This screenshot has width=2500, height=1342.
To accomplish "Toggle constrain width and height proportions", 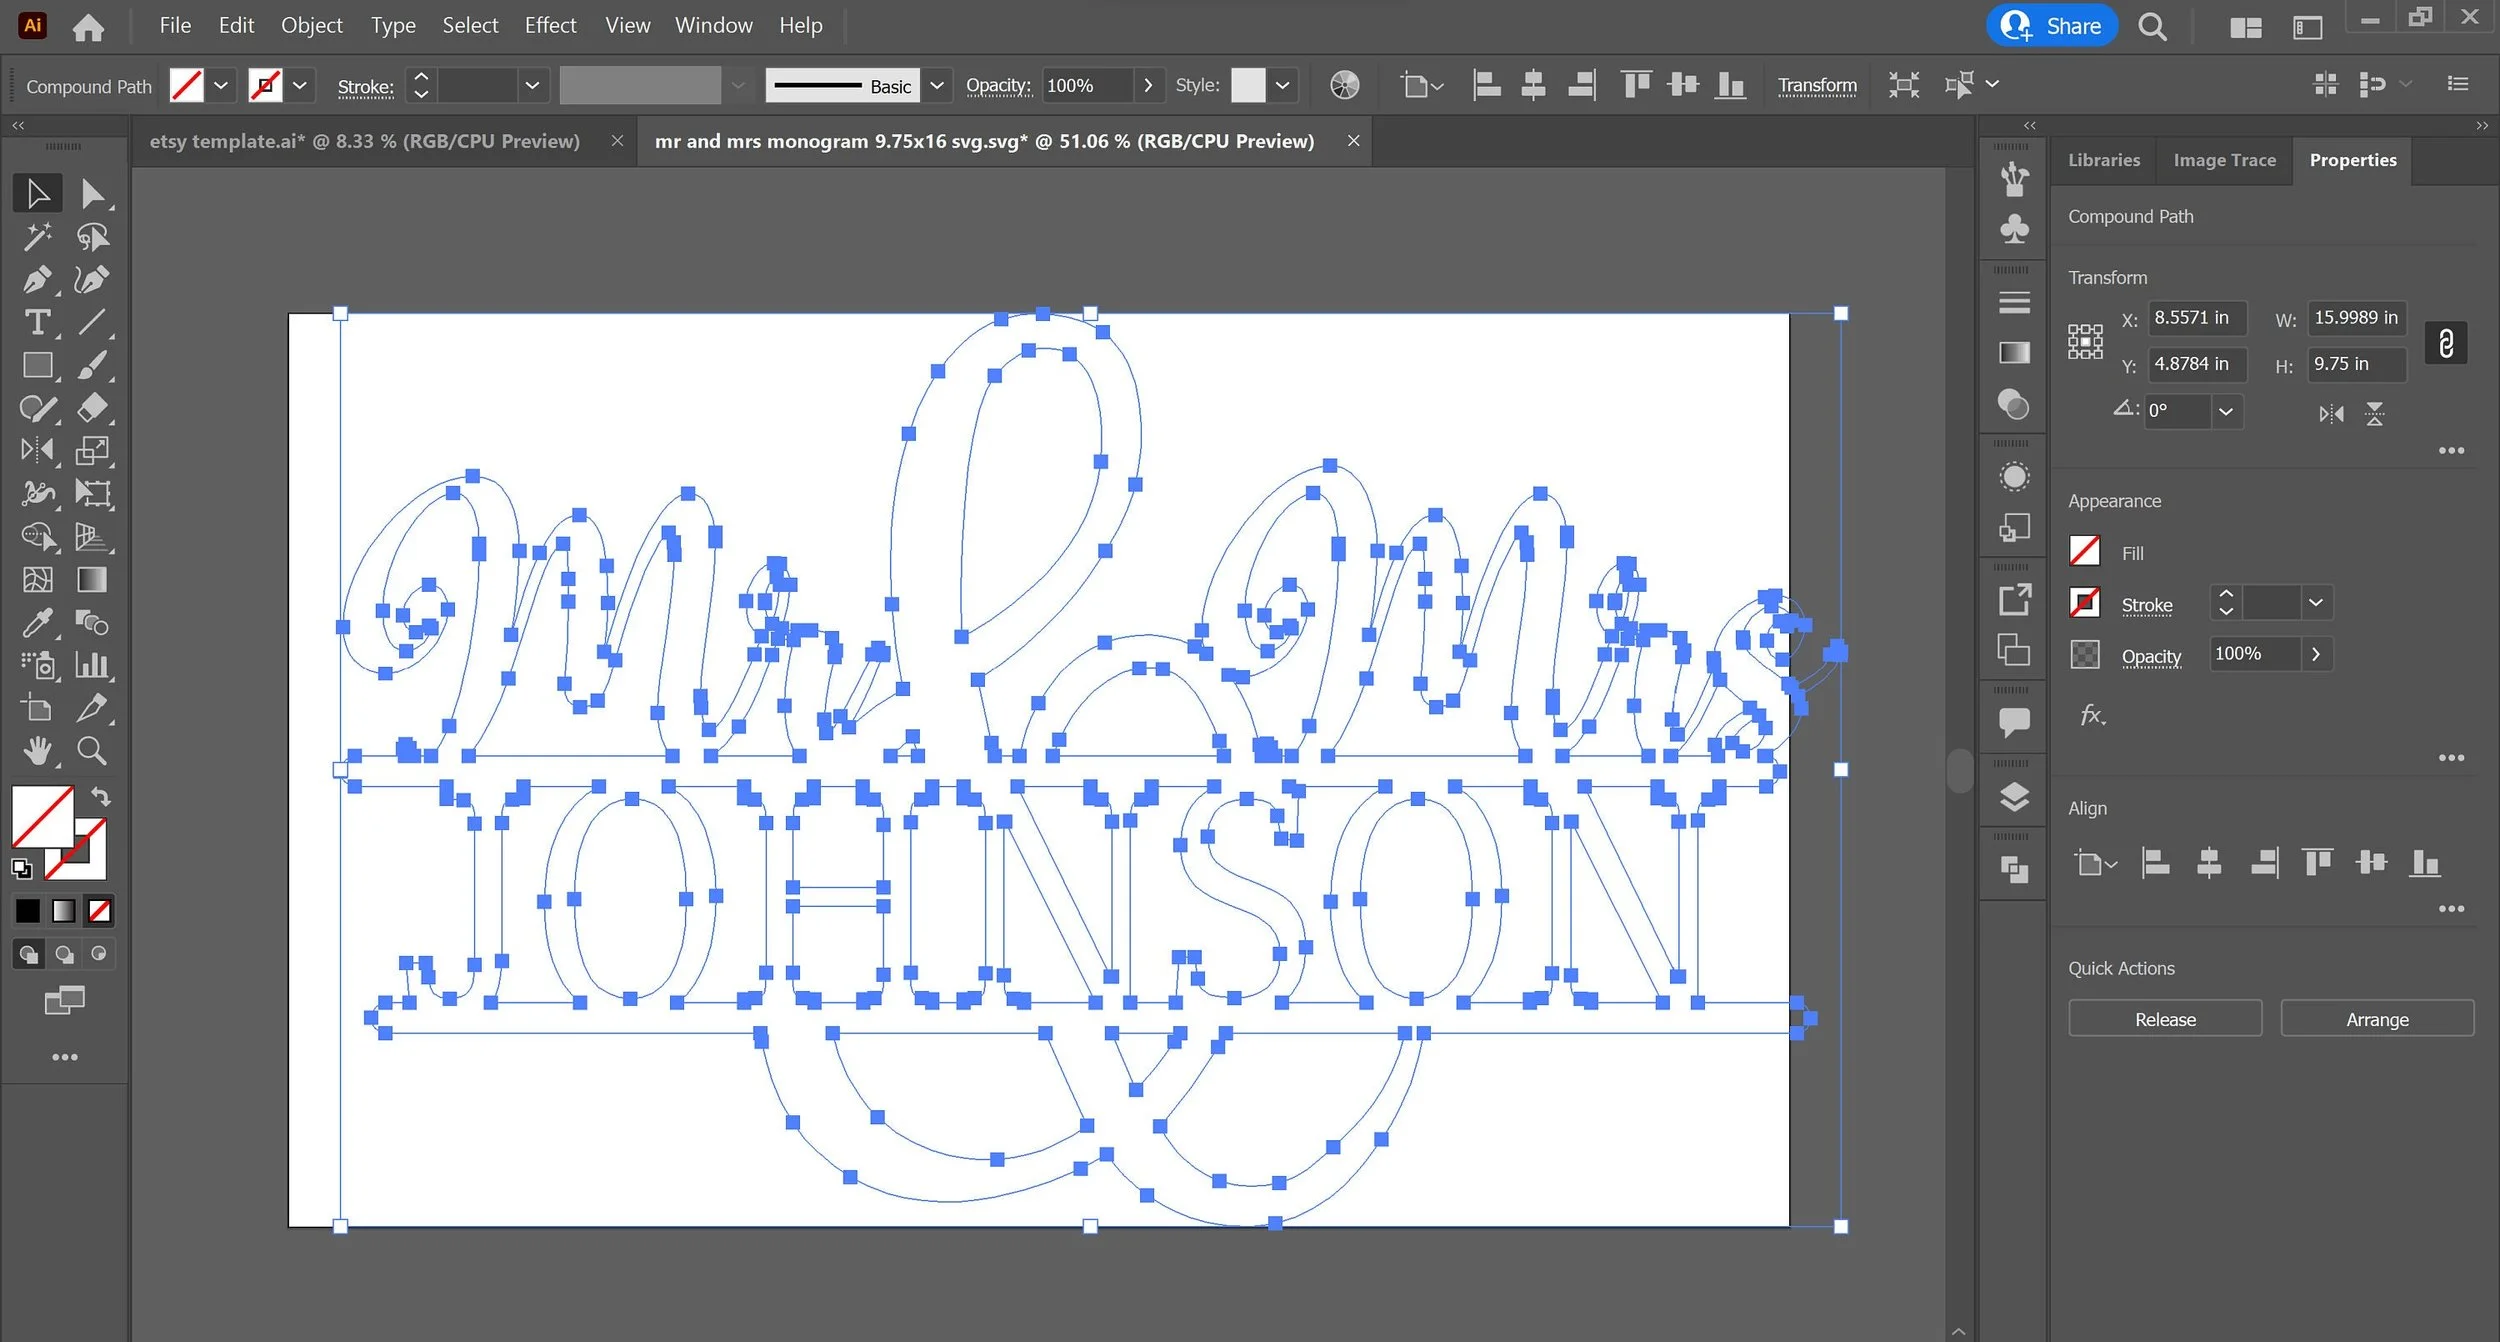I will point(2445,343).
